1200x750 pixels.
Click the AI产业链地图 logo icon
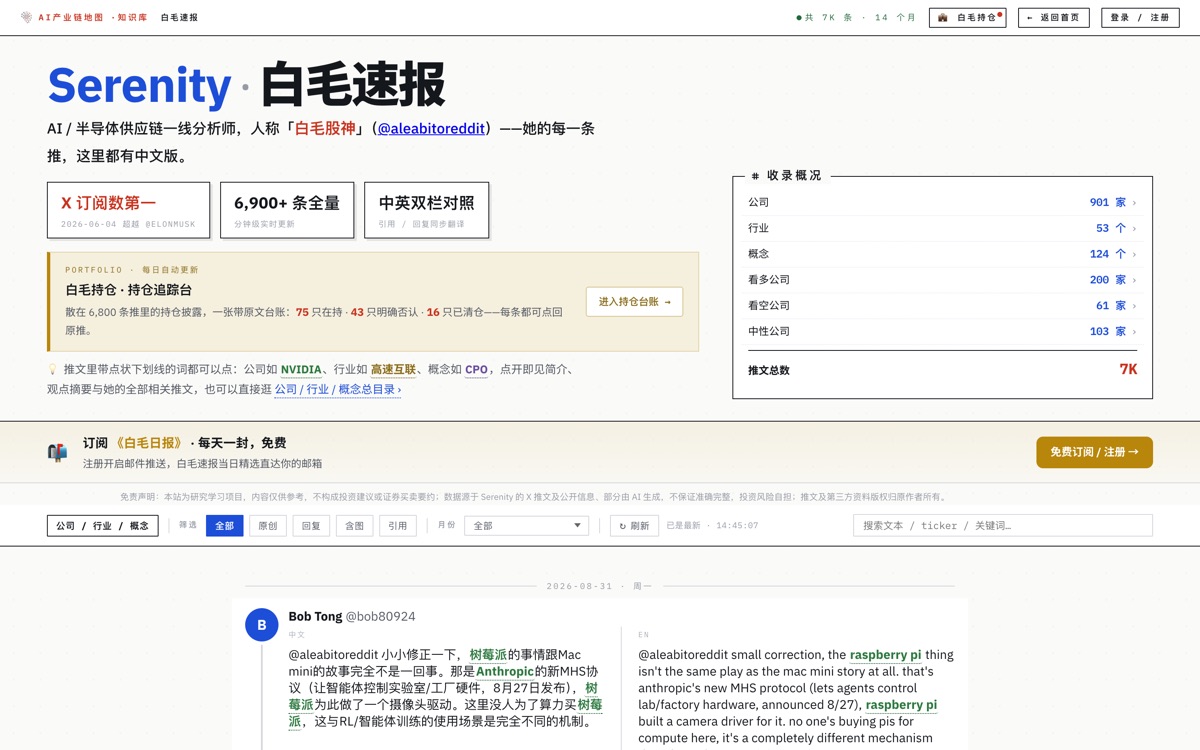26,17
